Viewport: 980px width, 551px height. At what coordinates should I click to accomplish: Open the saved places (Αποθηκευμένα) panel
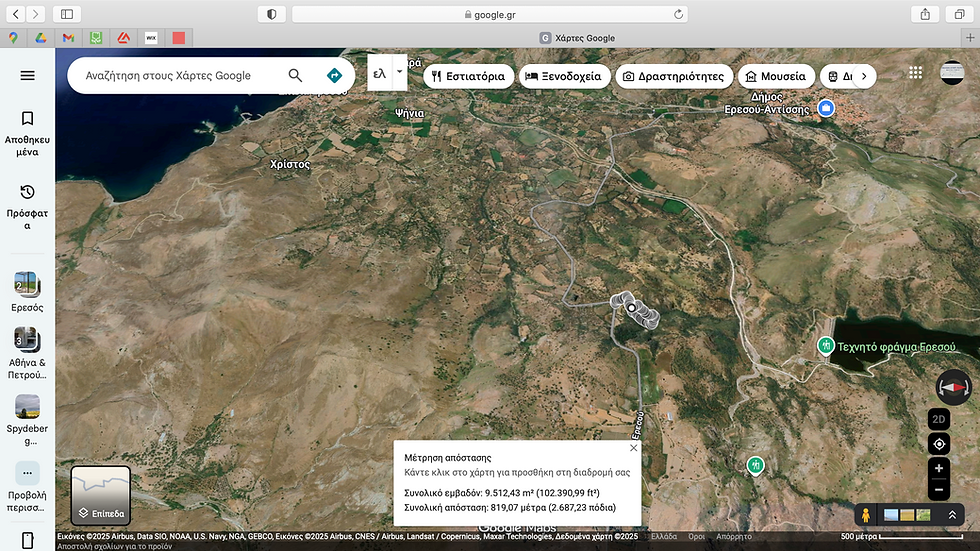pyautogui.click(x=28, y=134)
